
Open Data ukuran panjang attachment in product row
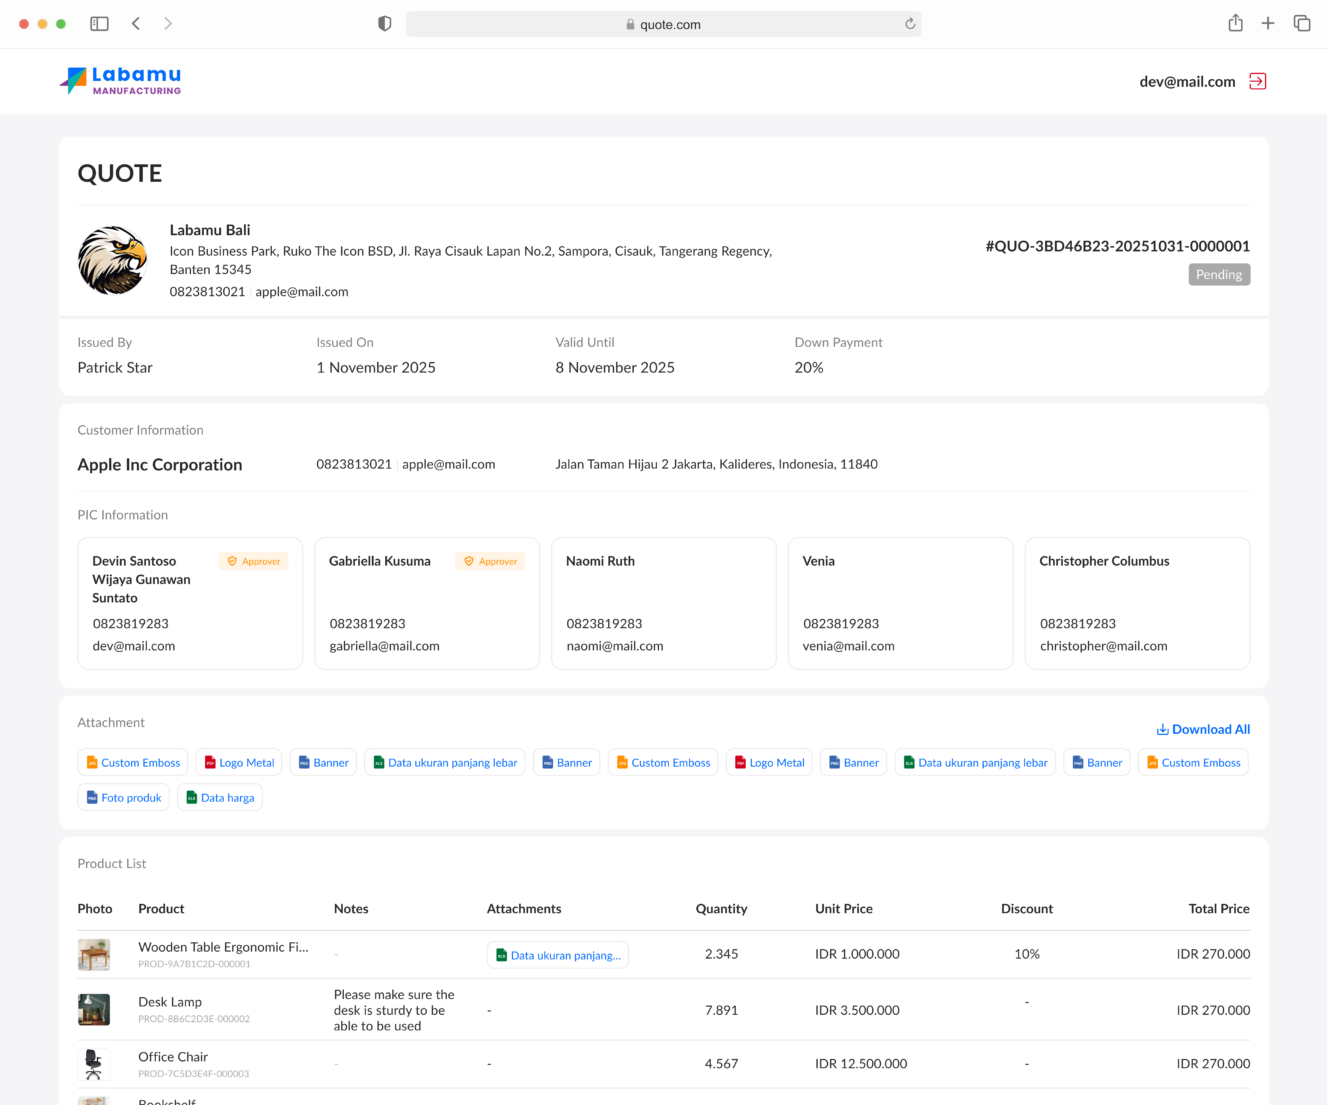(x=558, y=955)
